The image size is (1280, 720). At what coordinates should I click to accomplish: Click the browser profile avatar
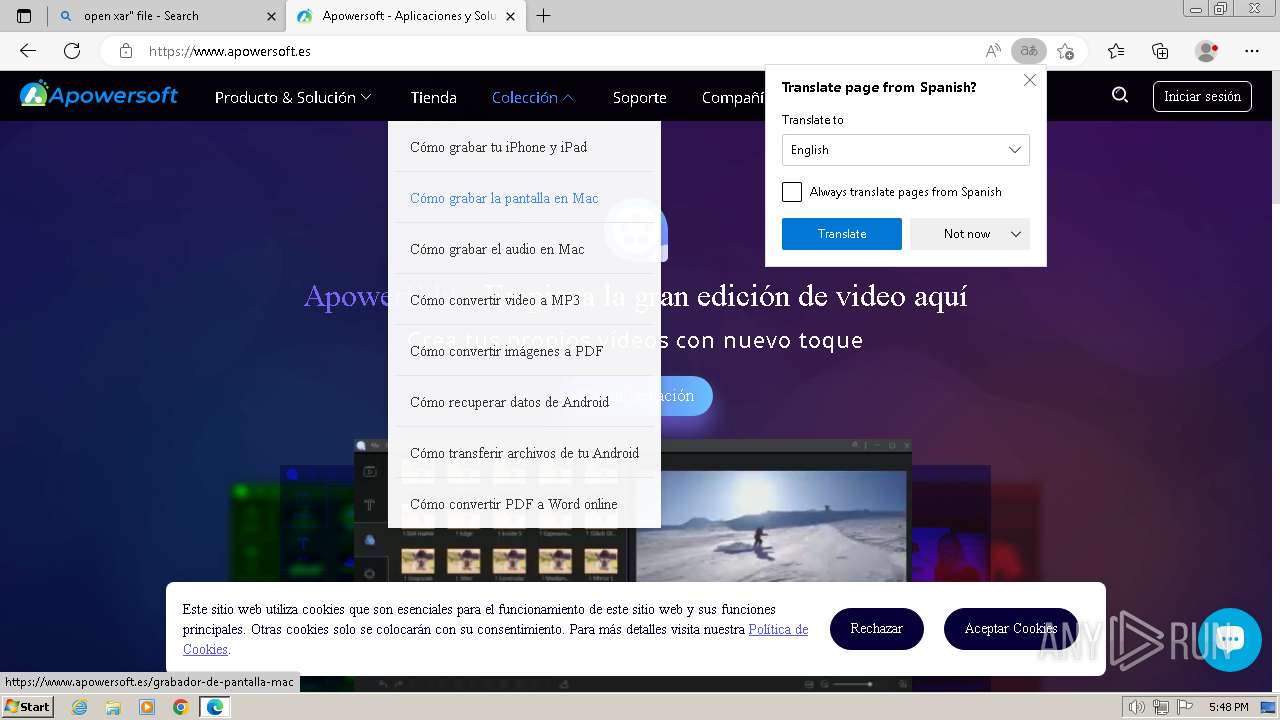1207,51
